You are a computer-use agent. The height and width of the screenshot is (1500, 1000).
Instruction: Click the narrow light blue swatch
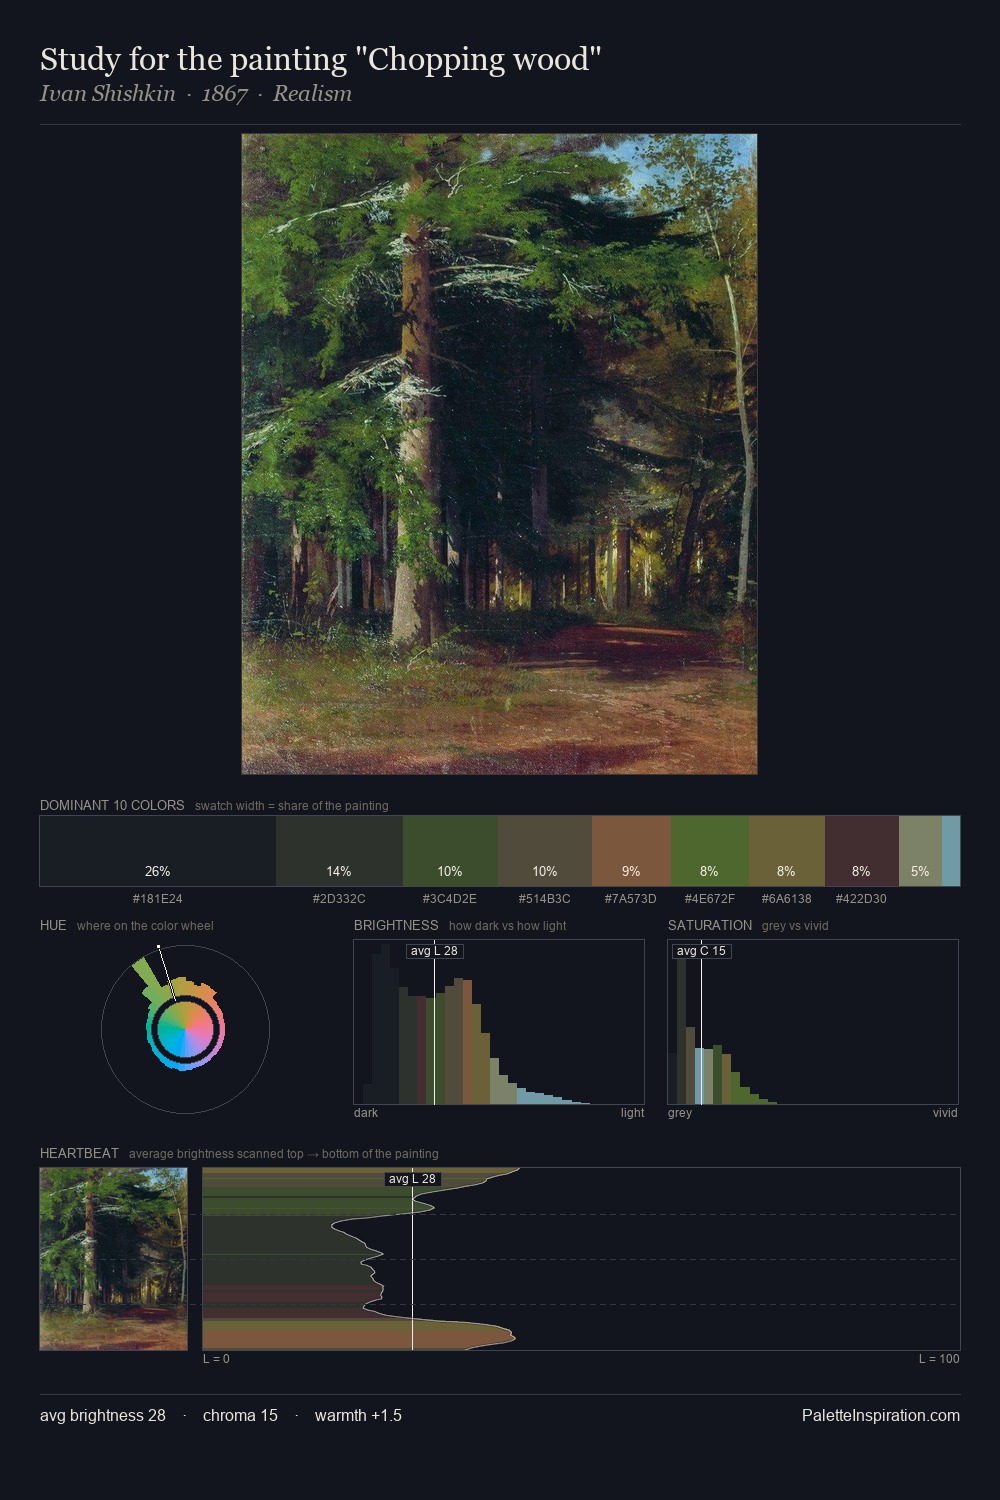[x=951, y=851]
